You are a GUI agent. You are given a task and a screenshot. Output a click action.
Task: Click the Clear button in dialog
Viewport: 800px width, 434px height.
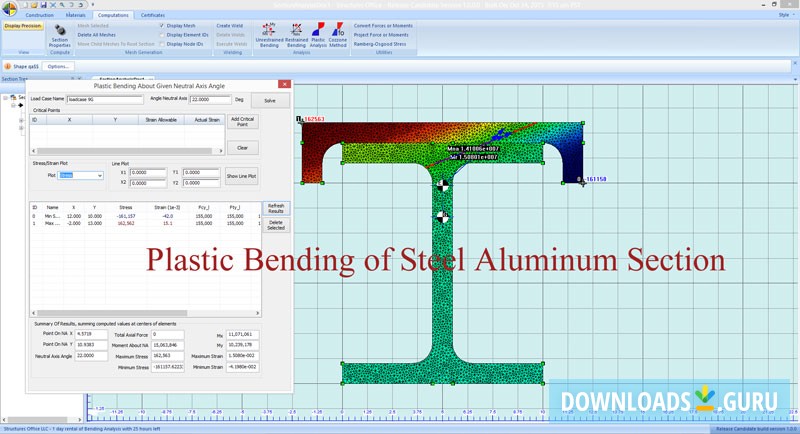[x=242, y=148]
